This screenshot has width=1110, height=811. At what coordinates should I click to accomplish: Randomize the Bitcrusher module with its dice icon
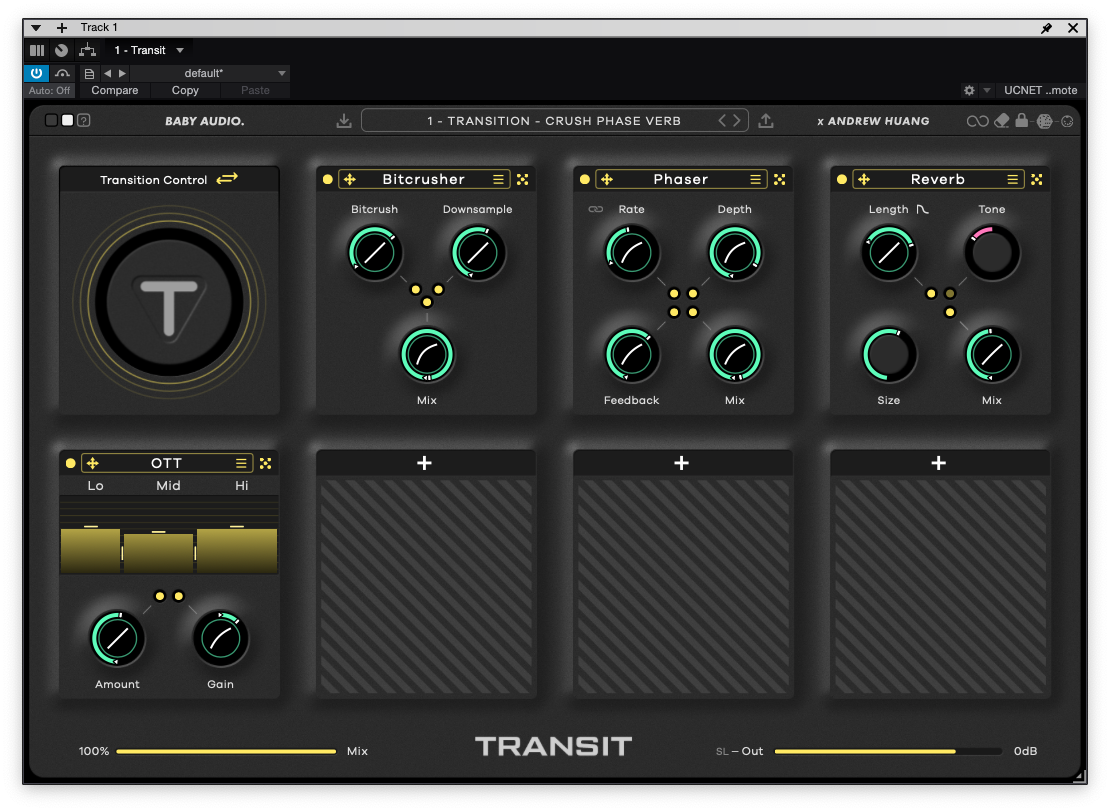pos(522,180)
